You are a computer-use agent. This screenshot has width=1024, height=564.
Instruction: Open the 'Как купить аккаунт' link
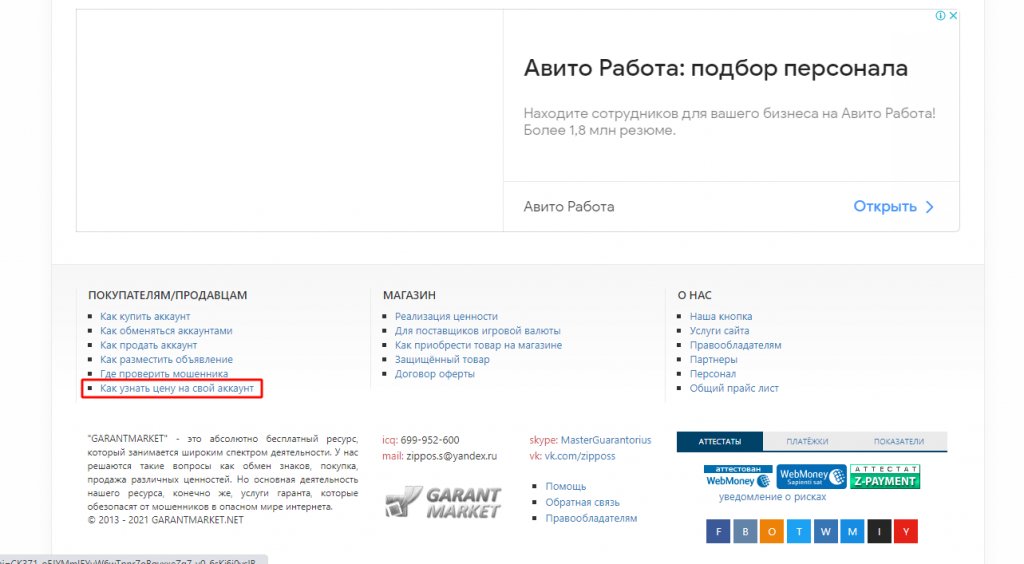click(145, 317)
